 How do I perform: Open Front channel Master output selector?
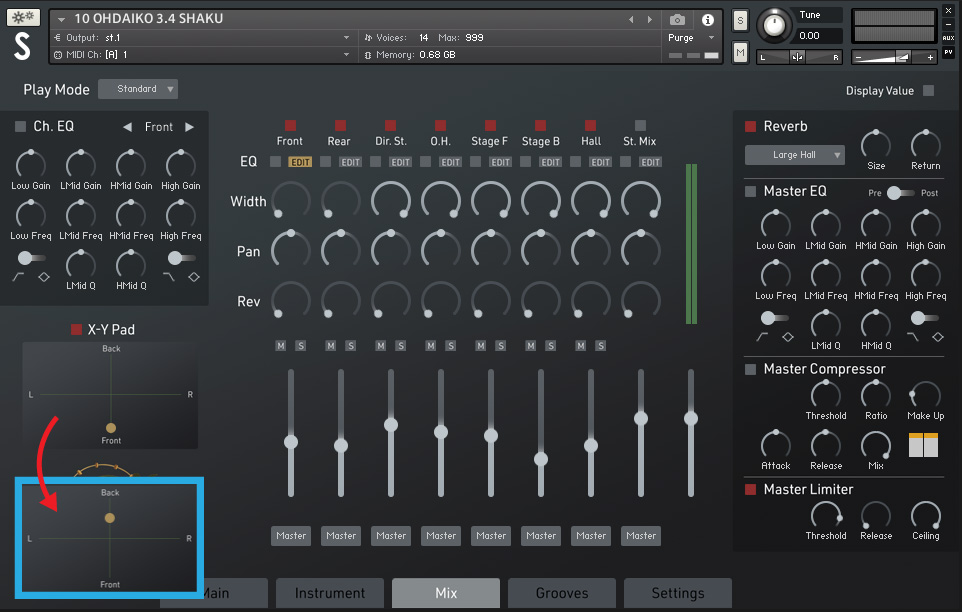[291, 536]
